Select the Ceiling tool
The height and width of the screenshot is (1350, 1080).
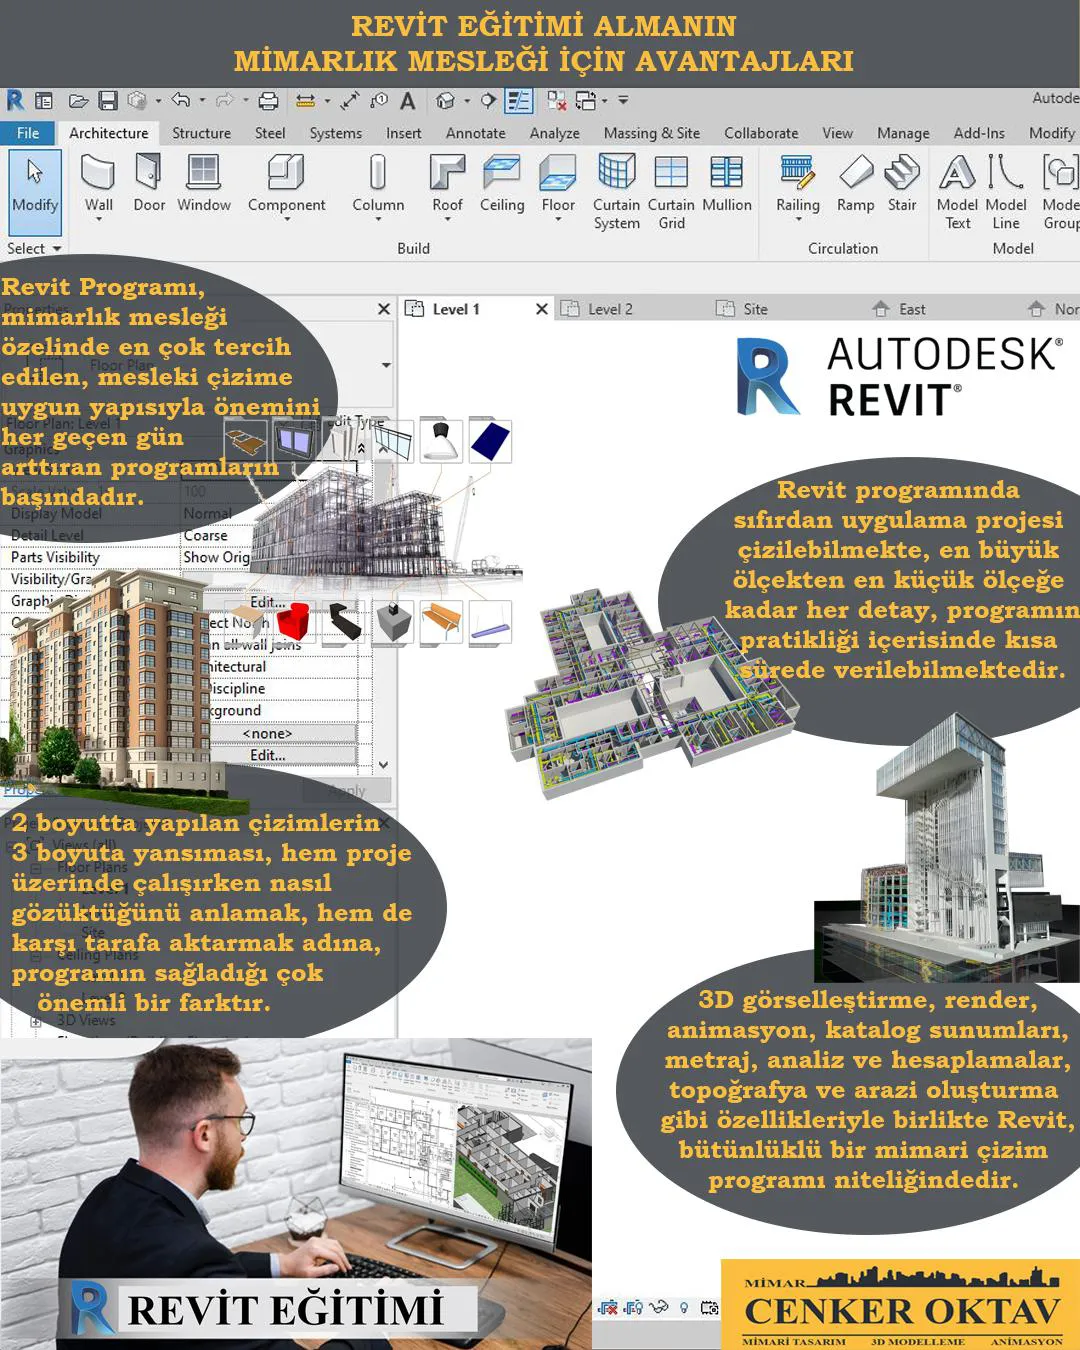tap(502, 185)
